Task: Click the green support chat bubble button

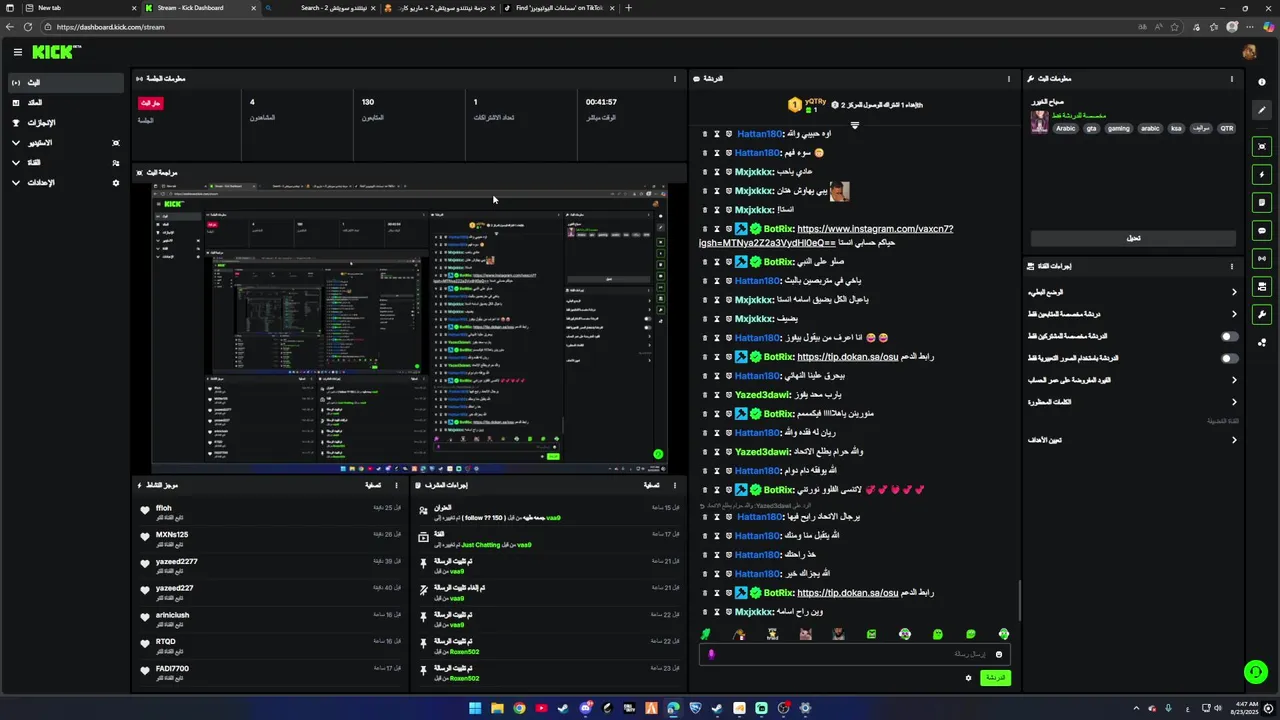Action: 1255,672
